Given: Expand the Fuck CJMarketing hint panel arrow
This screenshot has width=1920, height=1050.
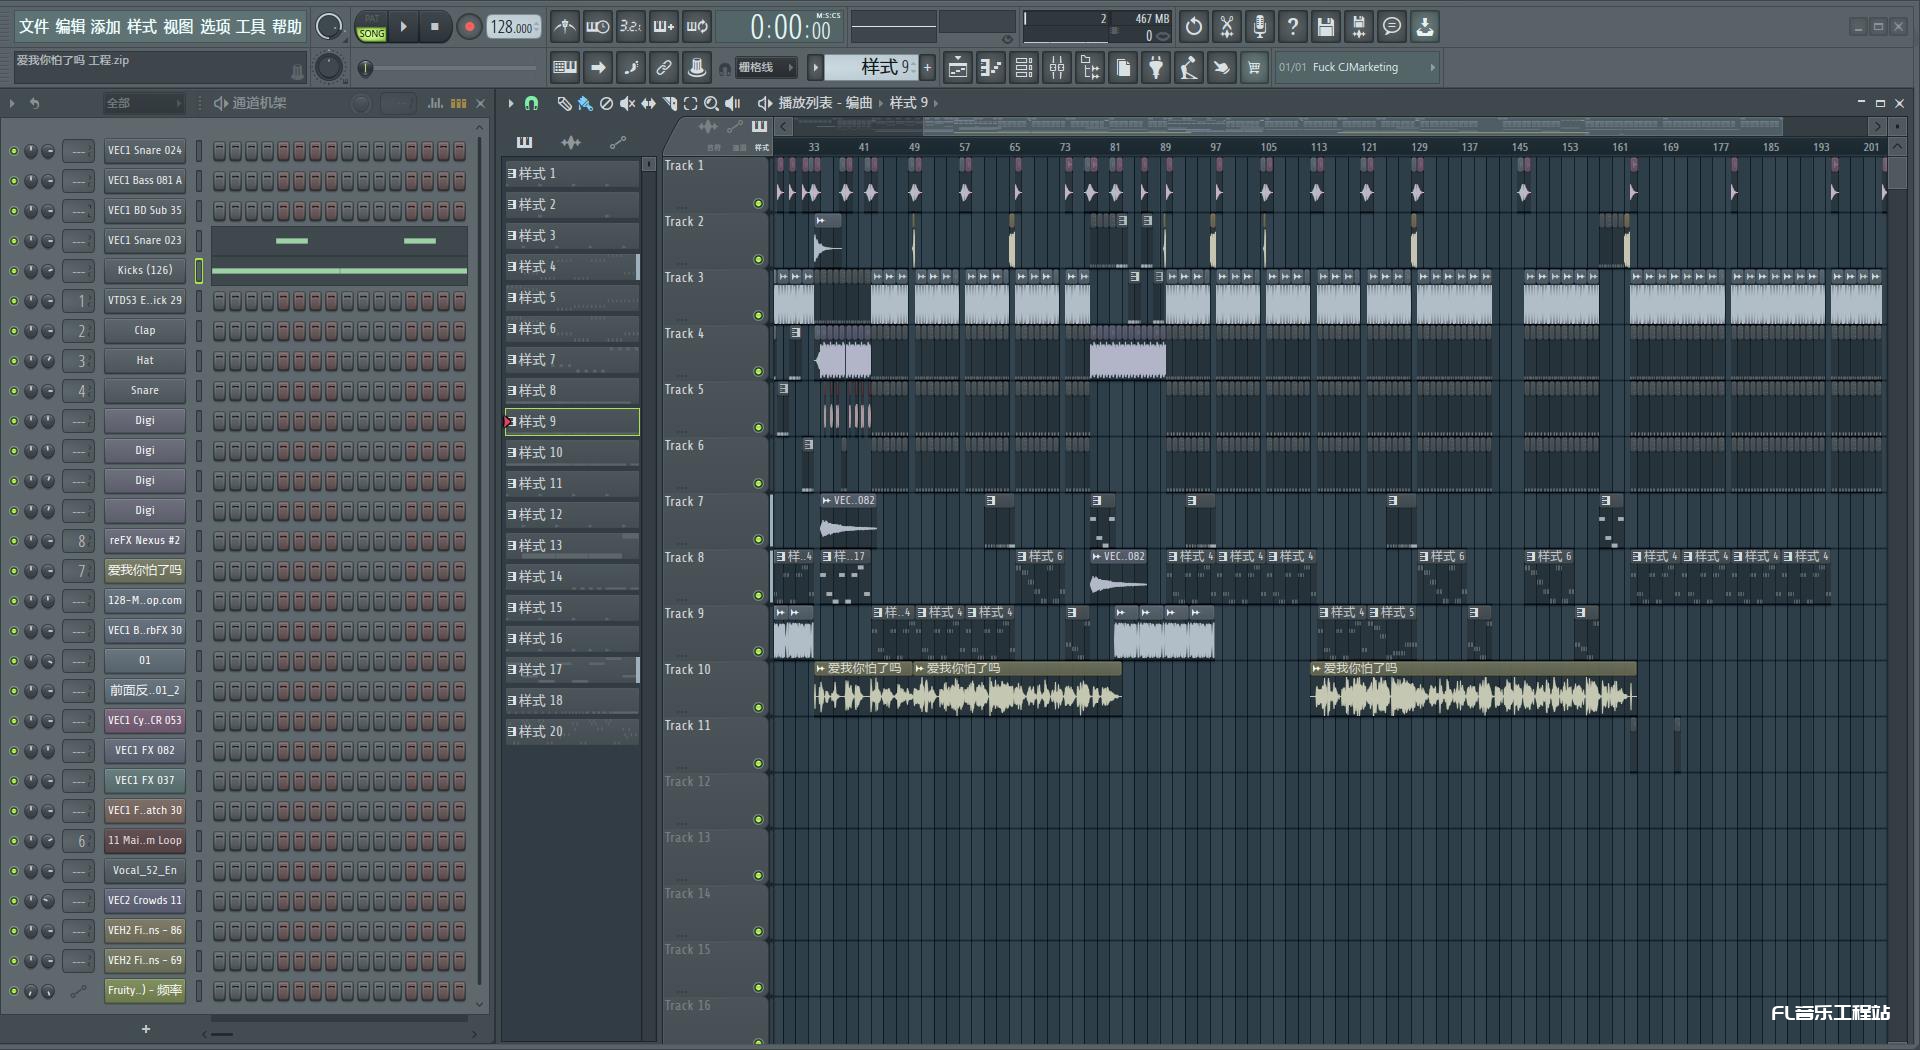Looking at the screenshot, I should pyautogui.click(x=1432, y=67).
